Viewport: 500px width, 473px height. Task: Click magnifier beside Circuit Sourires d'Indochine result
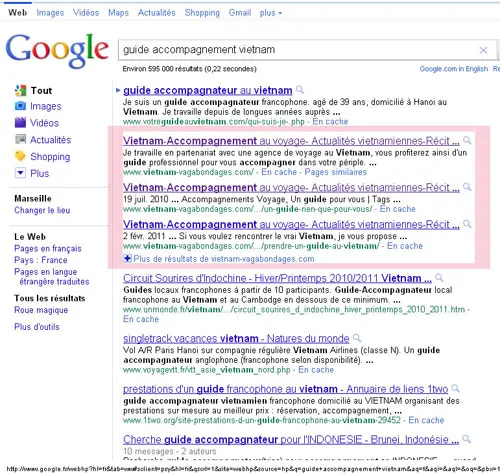[x=439, y=277]
